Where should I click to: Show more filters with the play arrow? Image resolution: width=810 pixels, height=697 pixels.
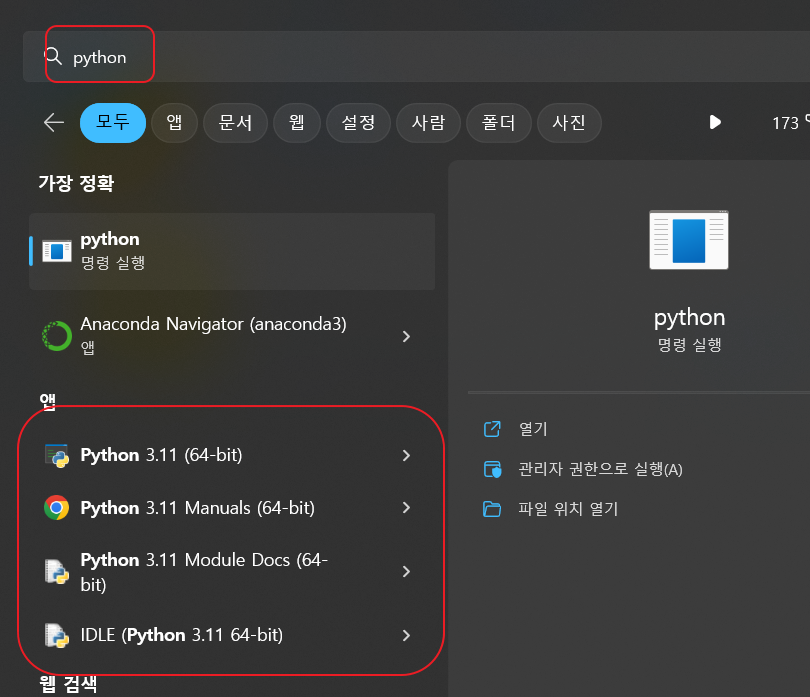(715, 122)
